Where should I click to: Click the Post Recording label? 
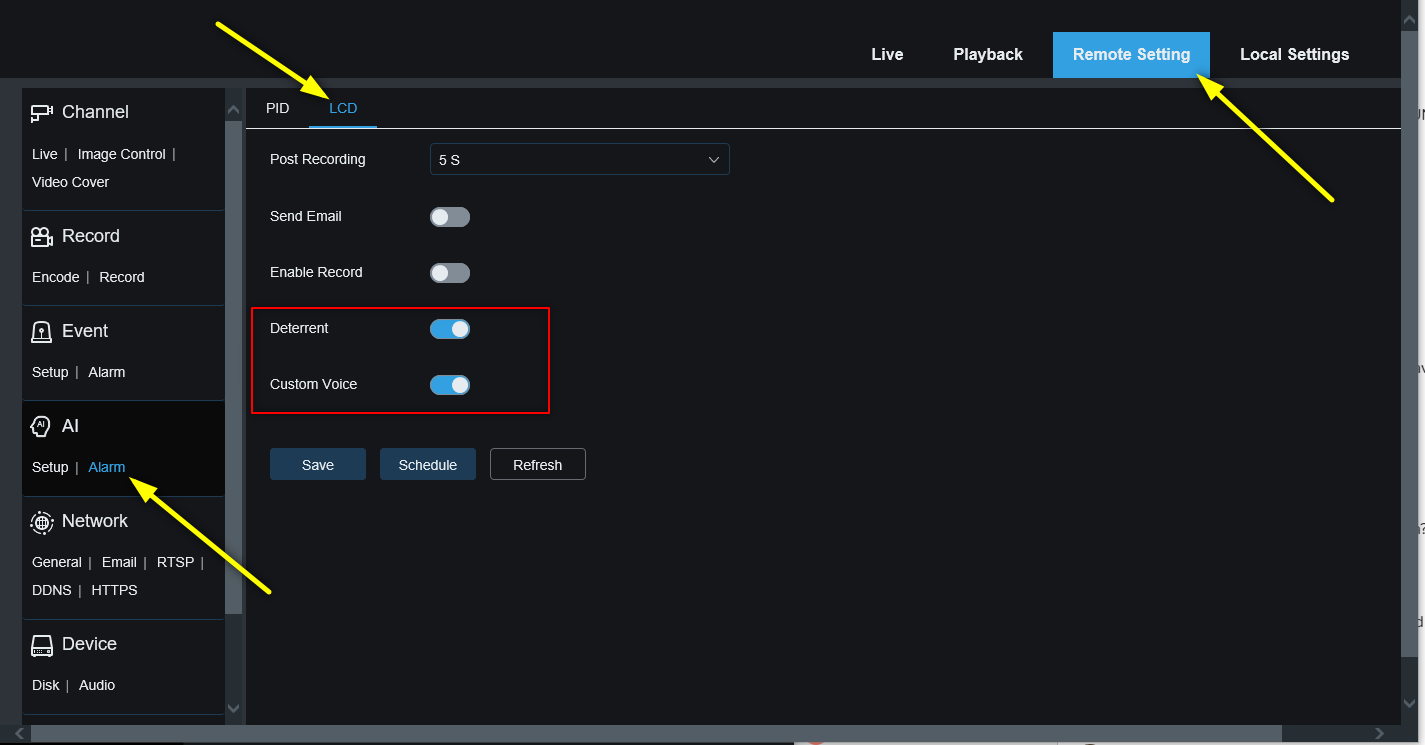pos(318,159)
